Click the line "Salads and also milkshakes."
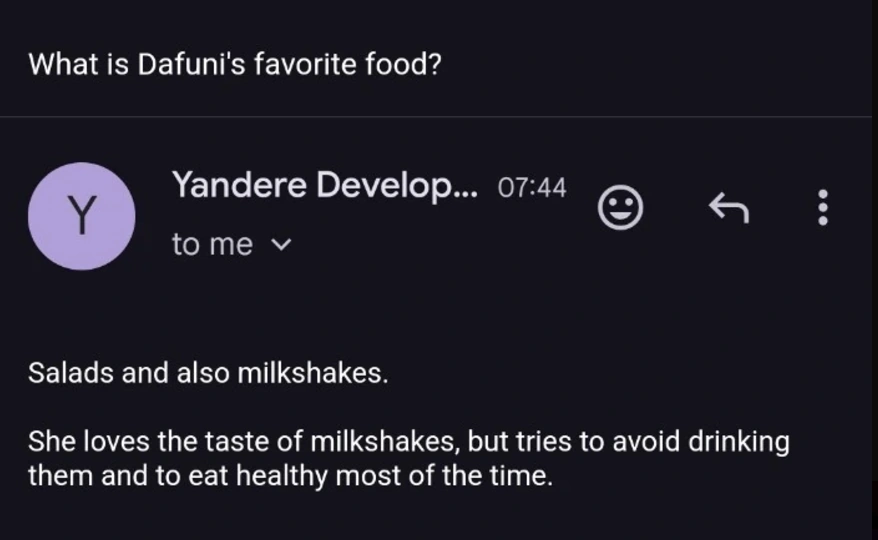Image resolution: width=878 pixels, height=540 pixels. [207, 374]
